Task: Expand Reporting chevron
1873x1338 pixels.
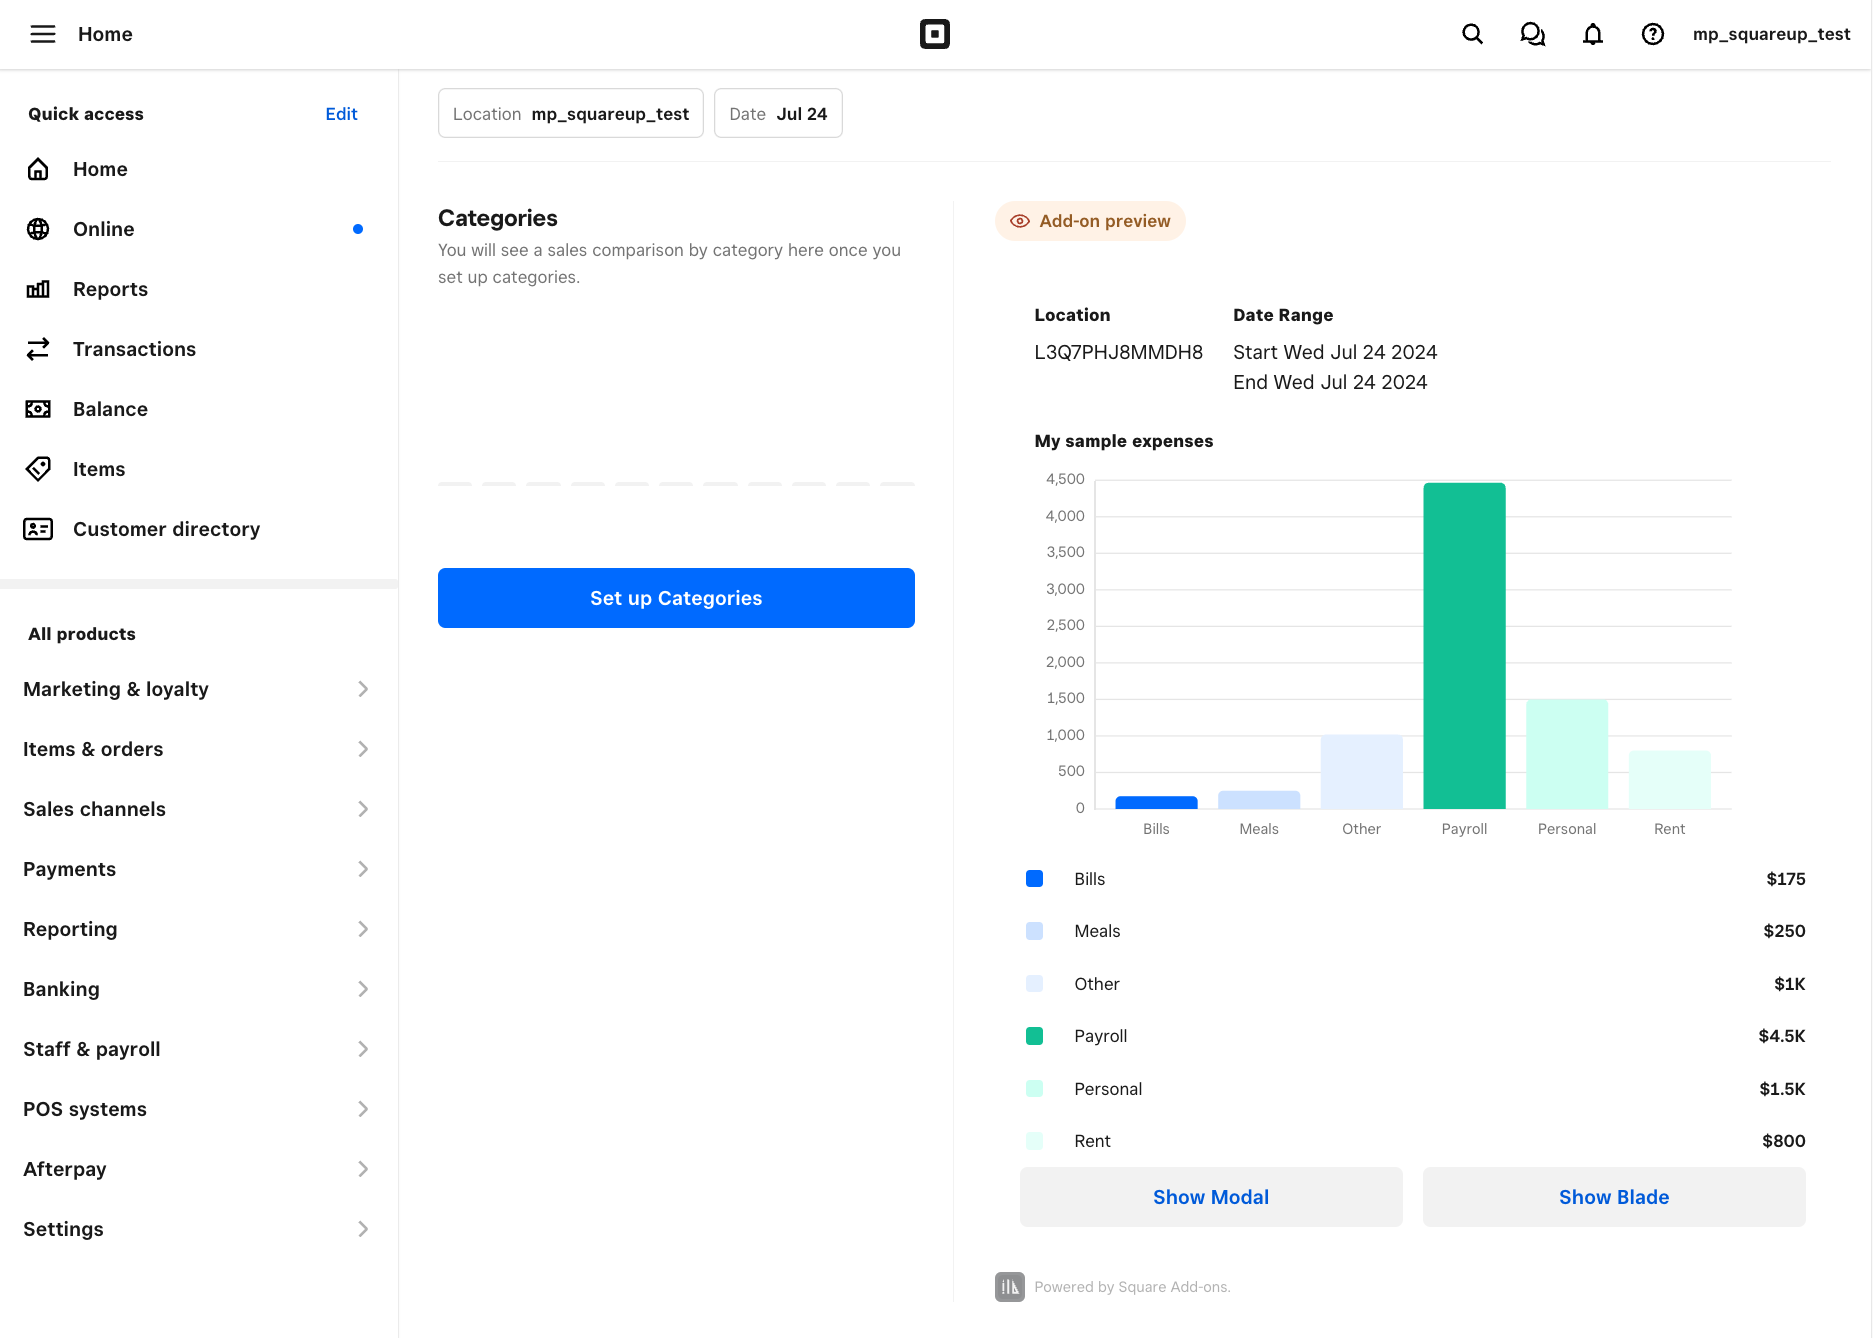Action: click(x=363, y=929)
